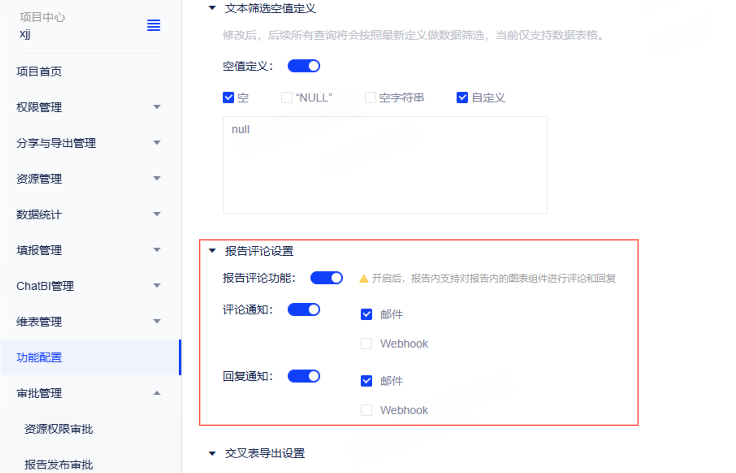Click the warning icon next to 报告评论功能

(x=364, y=278)
